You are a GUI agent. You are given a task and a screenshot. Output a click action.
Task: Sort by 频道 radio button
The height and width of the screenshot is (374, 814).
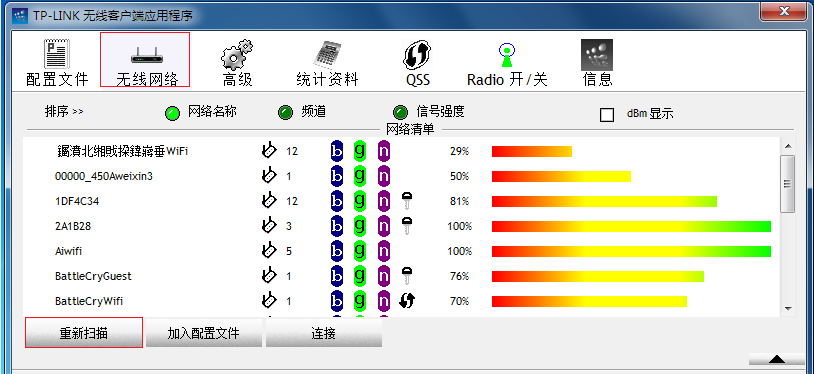pos(285,113)
